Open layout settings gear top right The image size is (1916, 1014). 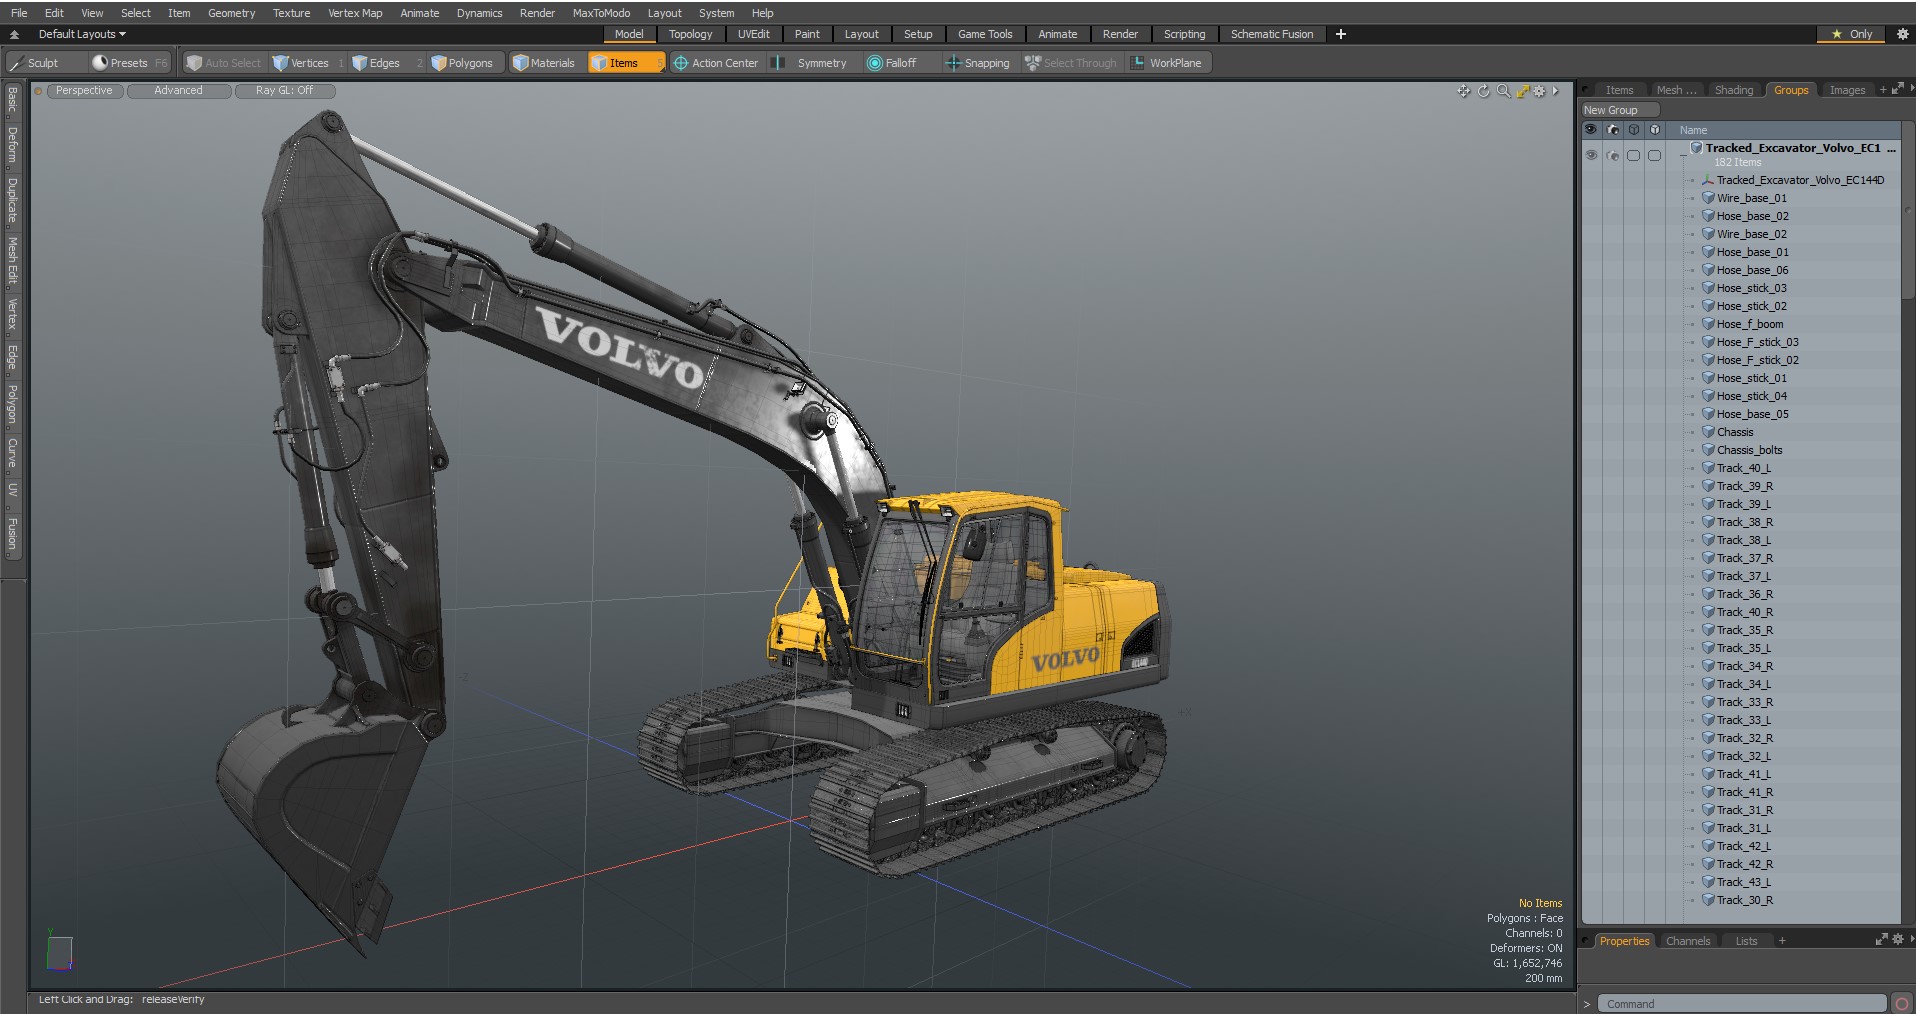(x=1902, y=34)
